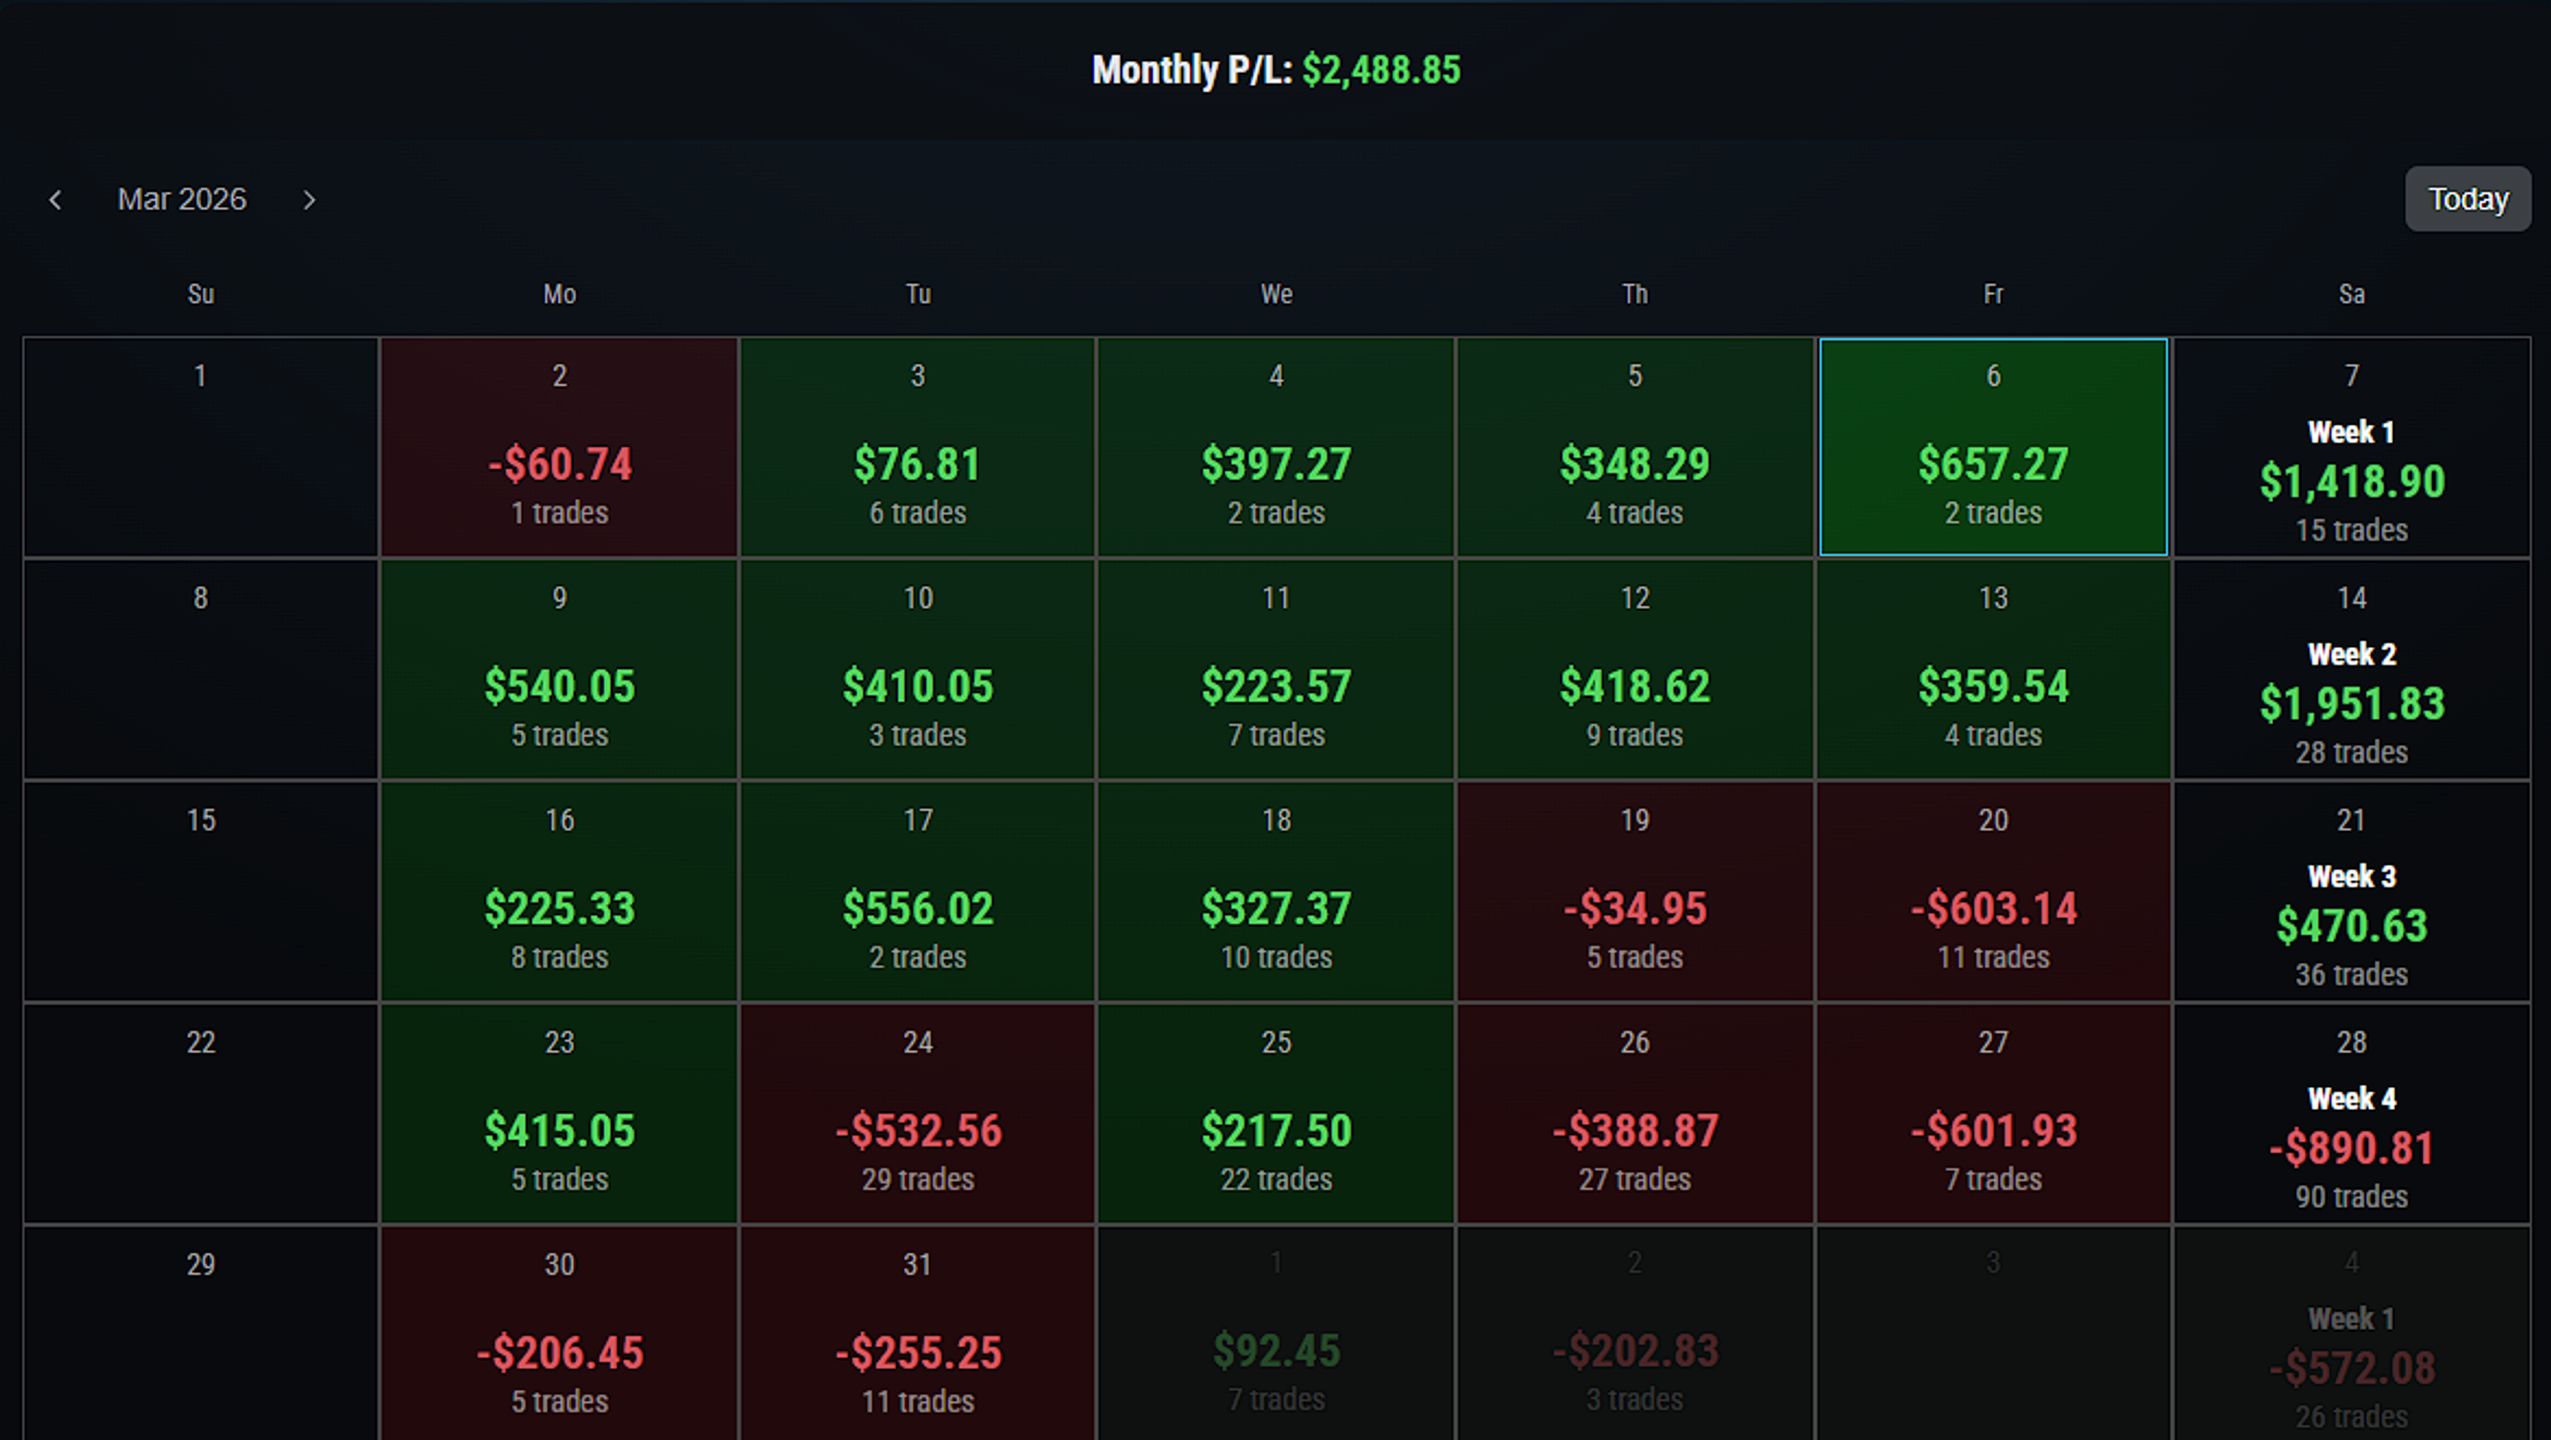Select March 6 with $657.27 profit
Screen dimensions: 2551x1440
pyautogui.click(x=1993, y=447)
